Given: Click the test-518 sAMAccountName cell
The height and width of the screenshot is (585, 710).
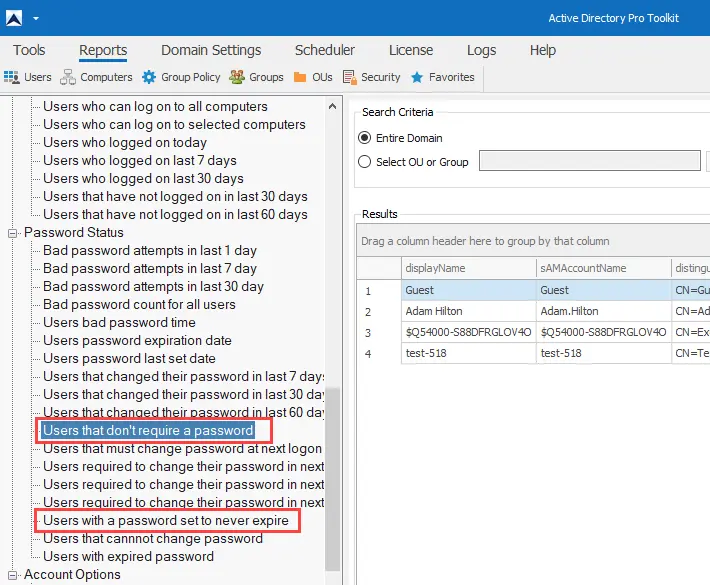Looking at the screenshot, I should [x=604, y=353].
